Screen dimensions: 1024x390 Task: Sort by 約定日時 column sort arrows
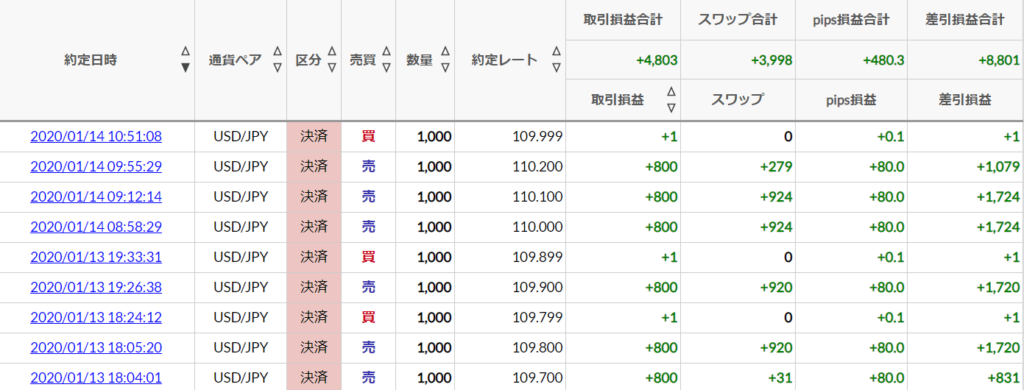click(185, 59)
